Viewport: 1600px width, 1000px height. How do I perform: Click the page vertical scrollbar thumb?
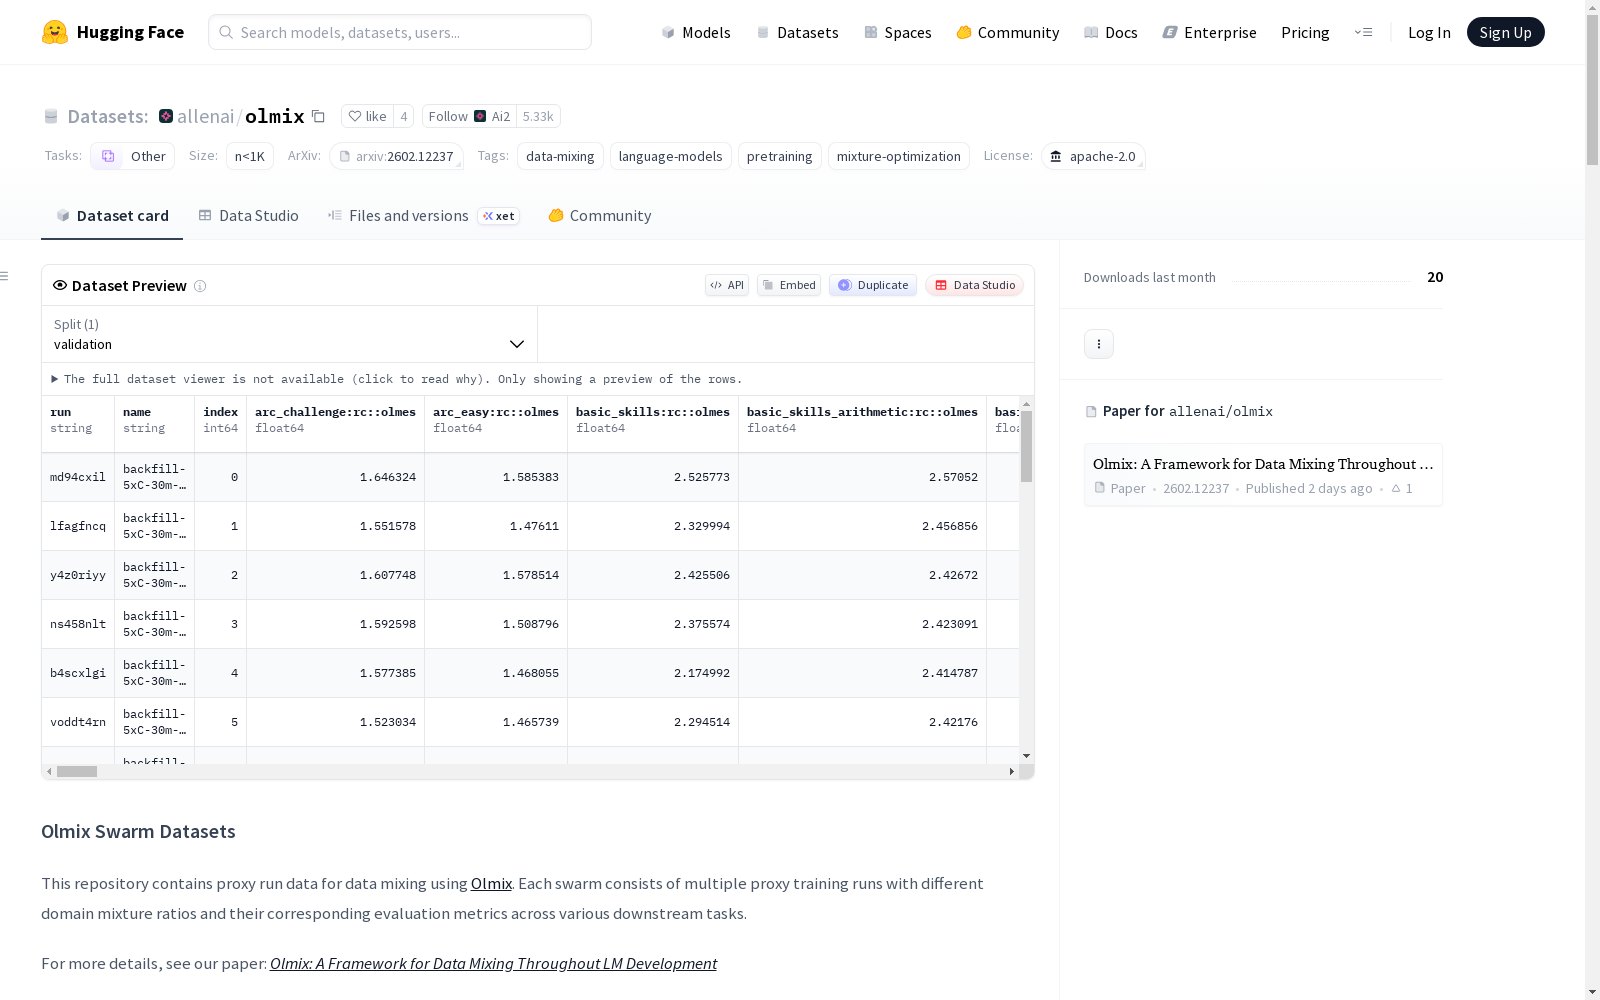pyautogui.click(x=1592, y=89)
